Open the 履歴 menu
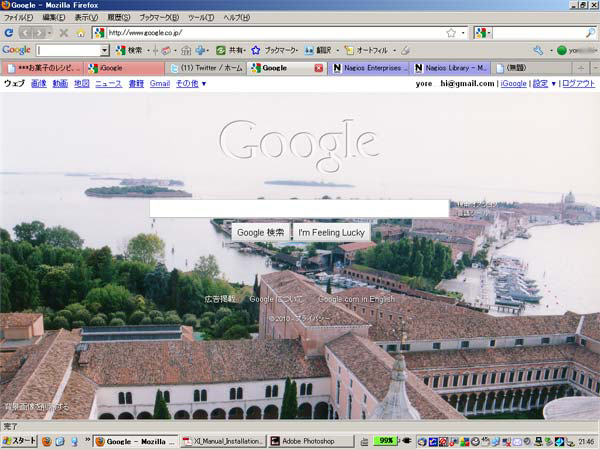 pyautogui.click(x=119, y=18)
